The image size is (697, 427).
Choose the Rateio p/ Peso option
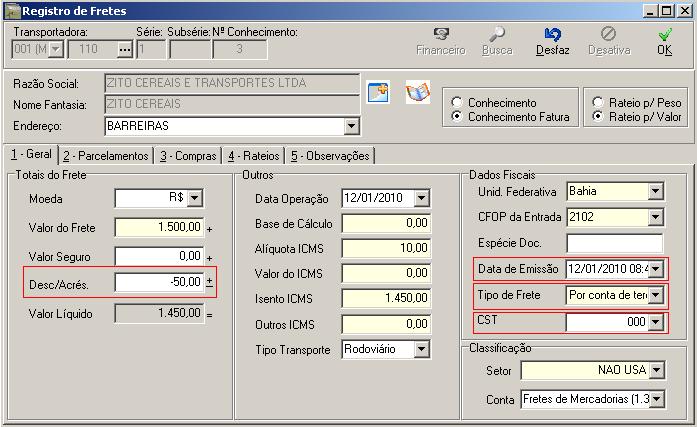point(598,103)
